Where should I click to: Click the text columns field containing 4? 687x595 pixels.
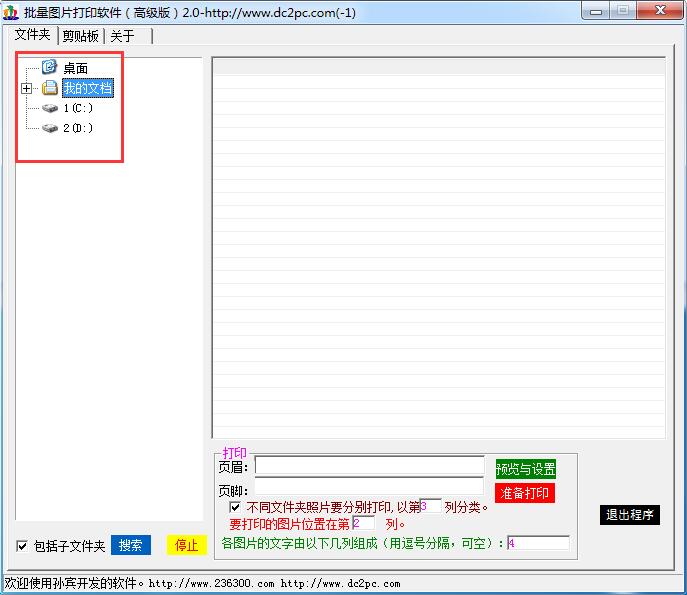point(538,543)
